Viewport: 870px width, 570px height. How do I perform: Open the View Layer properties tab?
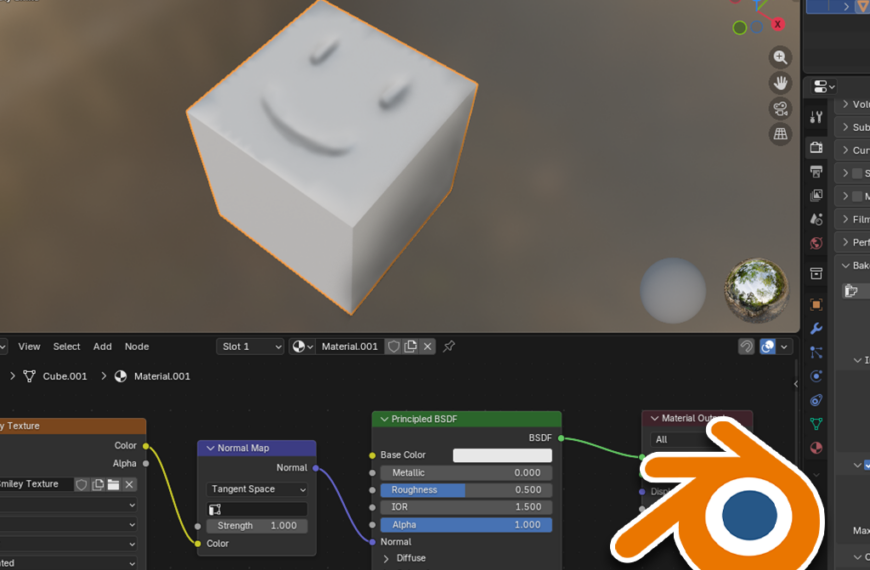(x=816, y=195)
